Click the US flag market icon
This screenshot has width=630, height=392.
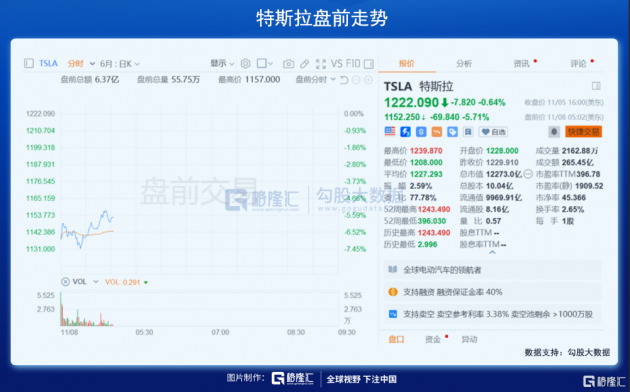coord(390,131)
